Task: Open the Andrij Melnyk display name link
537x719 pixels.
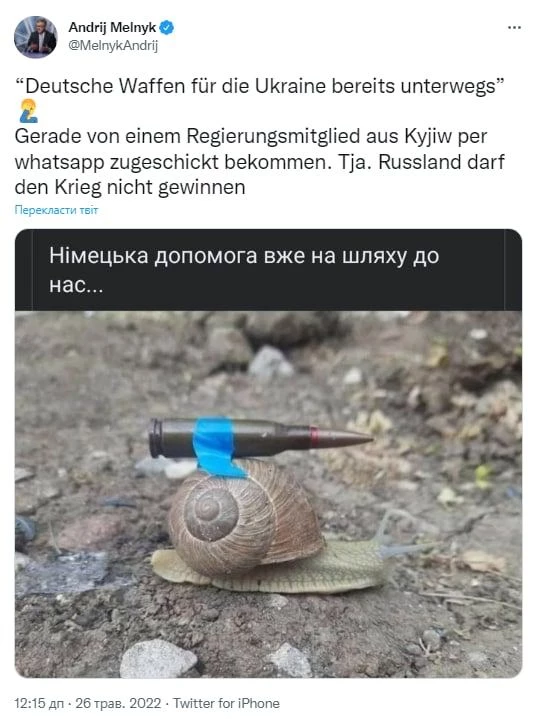Action: 112,28
